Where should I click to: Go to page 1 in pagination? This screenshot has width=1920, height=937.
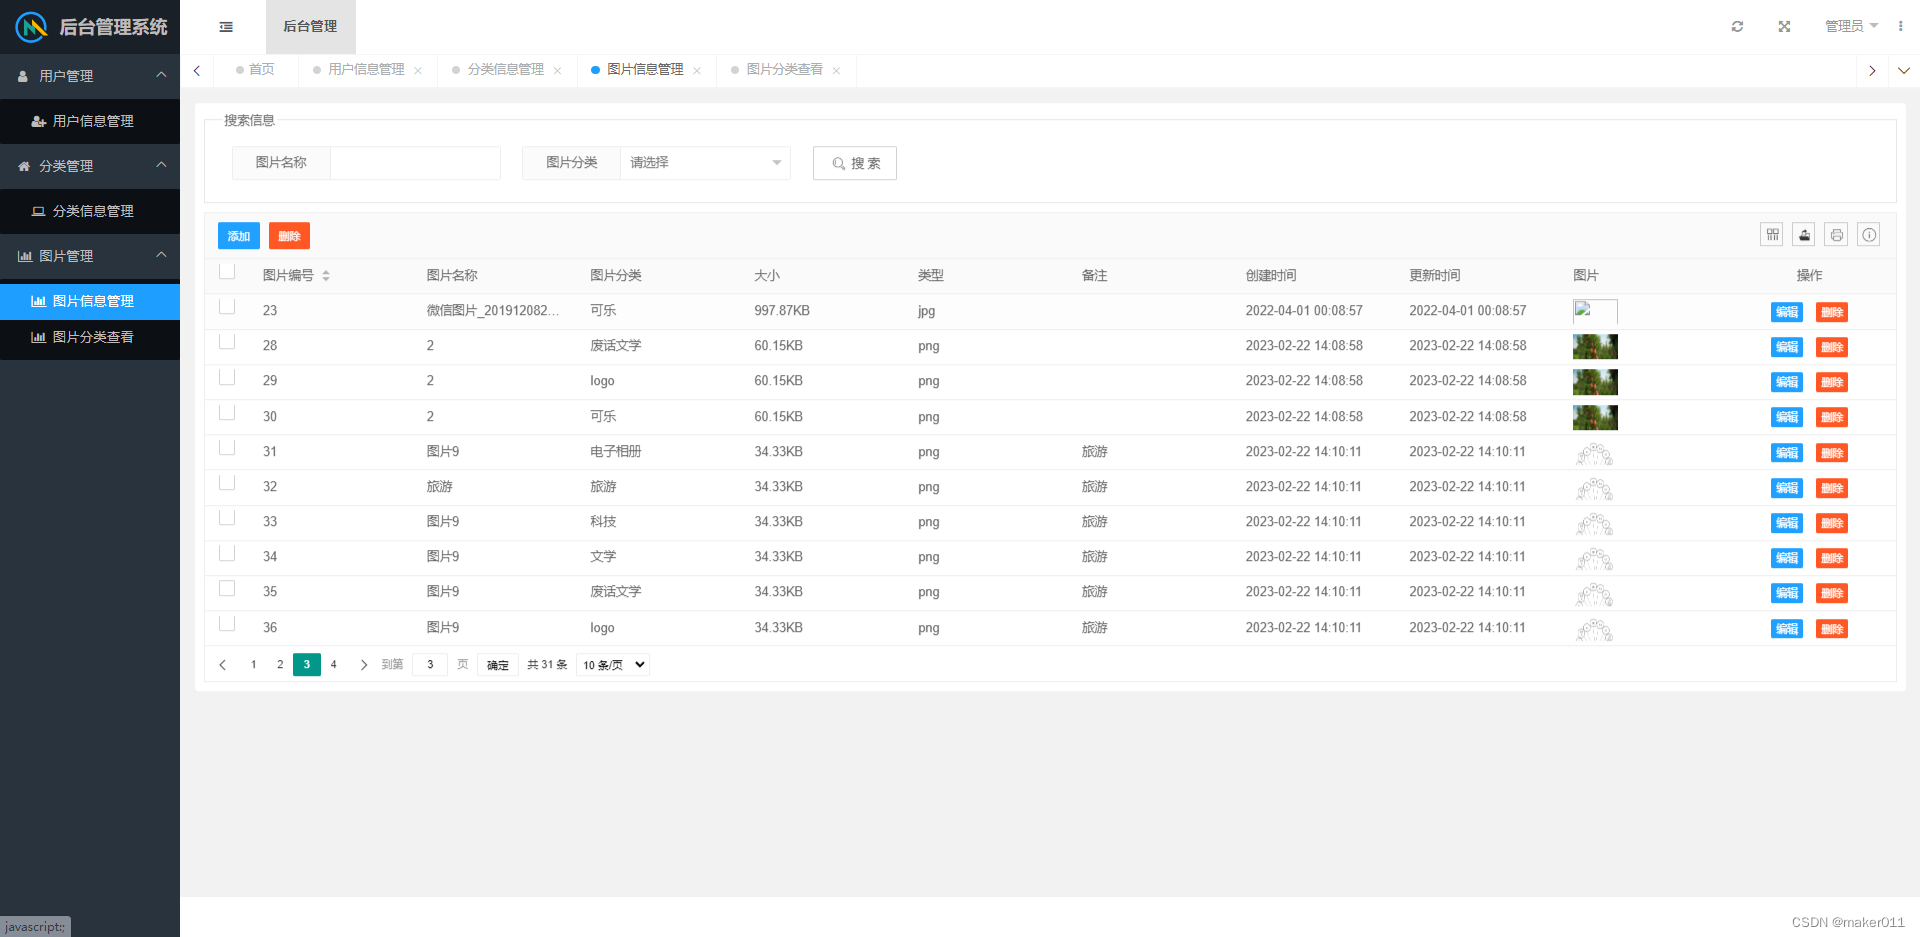tap(254, 665)
